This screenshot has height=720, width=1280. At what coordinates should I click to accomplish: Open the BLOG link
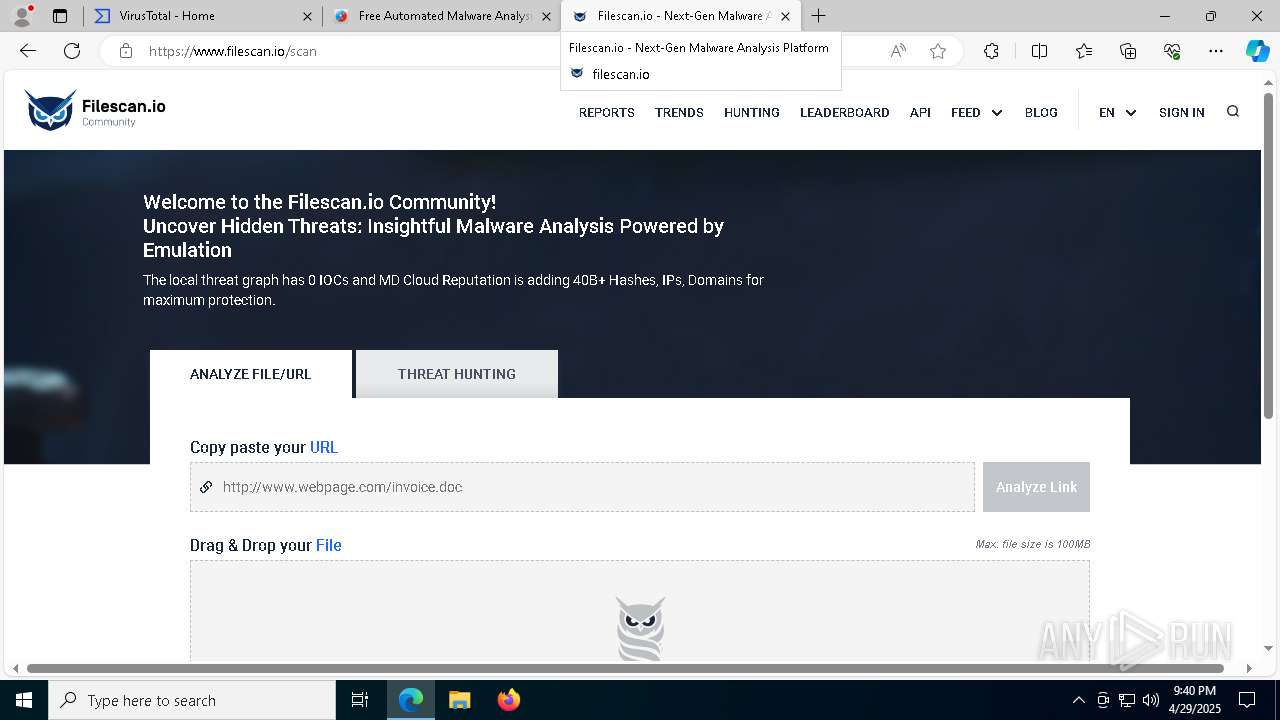tap(1041, 112)
